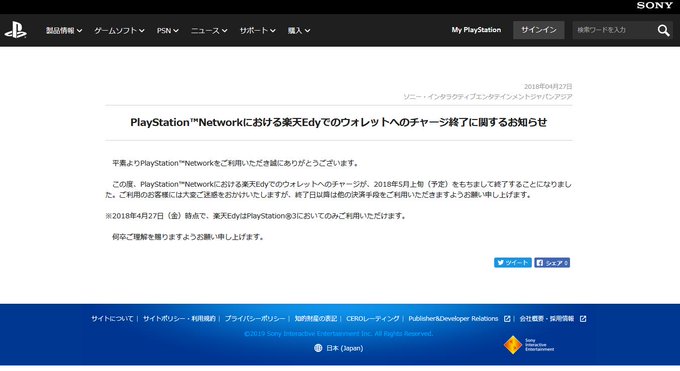Expand the ゲームソフト menu
The image size is (680, 371).
click(x=119, y=30)
